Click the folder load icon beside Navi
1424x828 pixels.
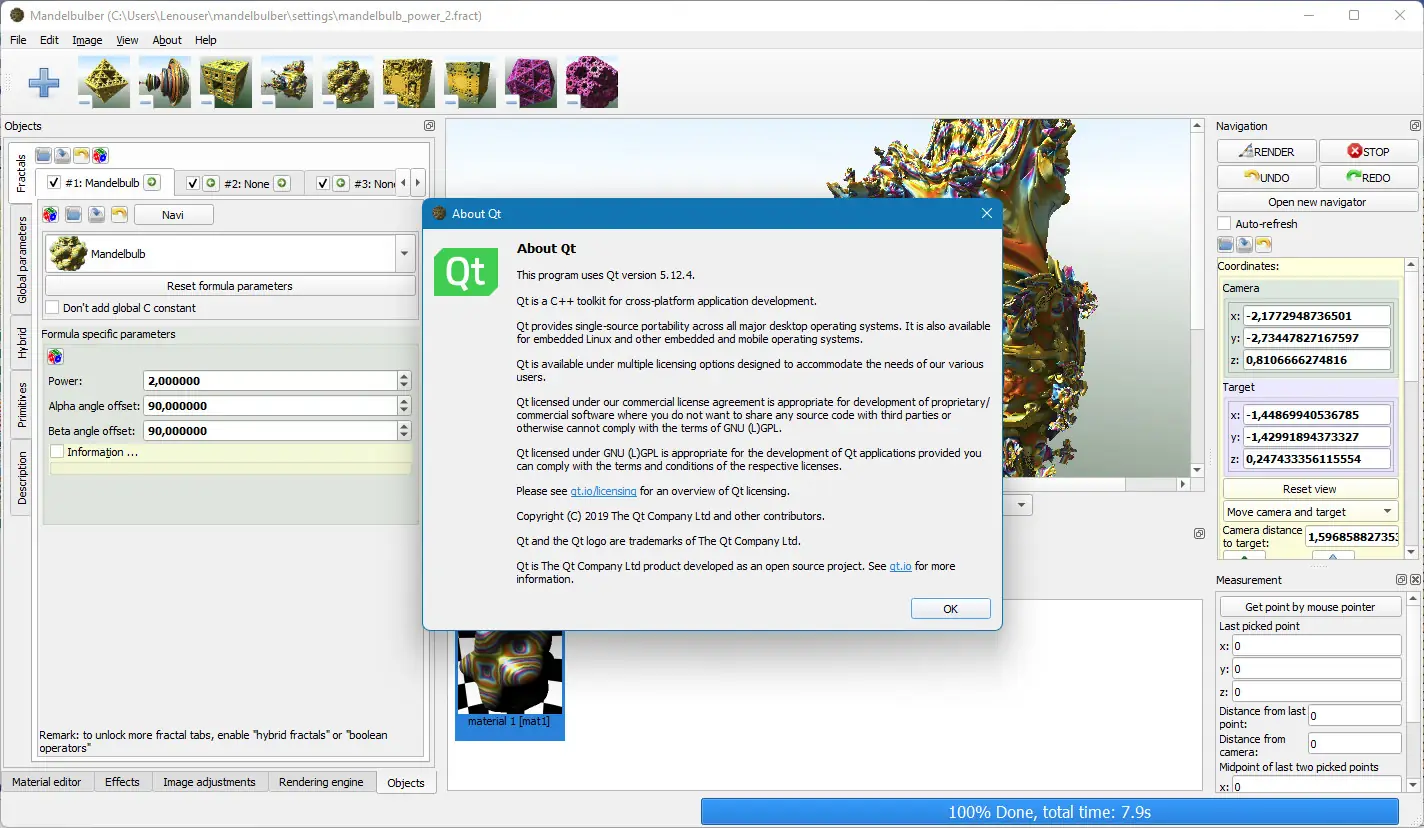73,214
